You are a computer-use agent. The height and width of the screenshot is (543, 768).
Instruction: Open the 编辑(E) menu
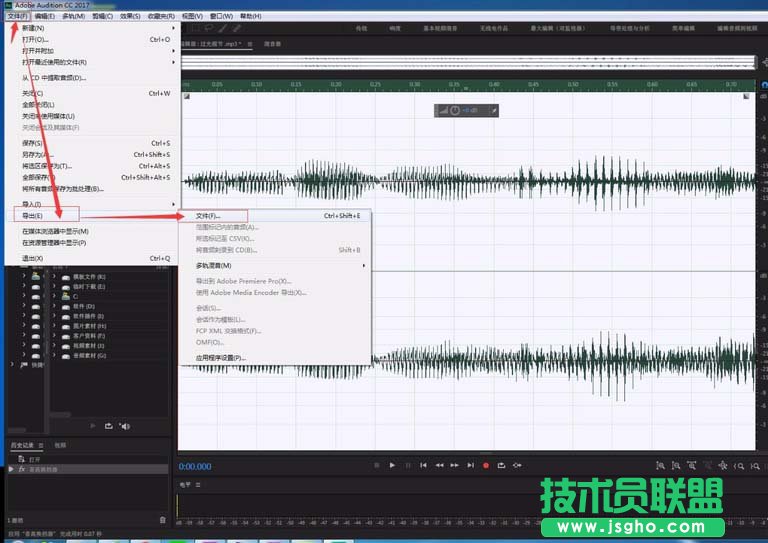click(x=45, y=16)
